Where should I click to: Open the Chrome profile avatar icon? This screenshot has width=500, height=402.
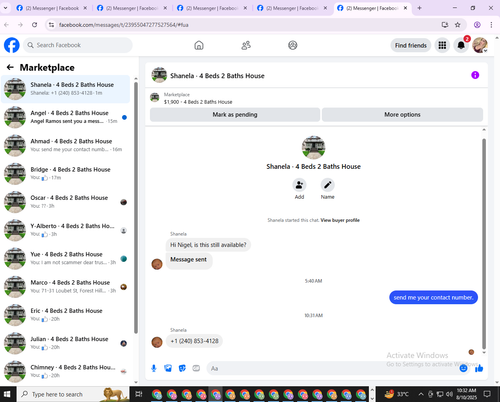477,25
